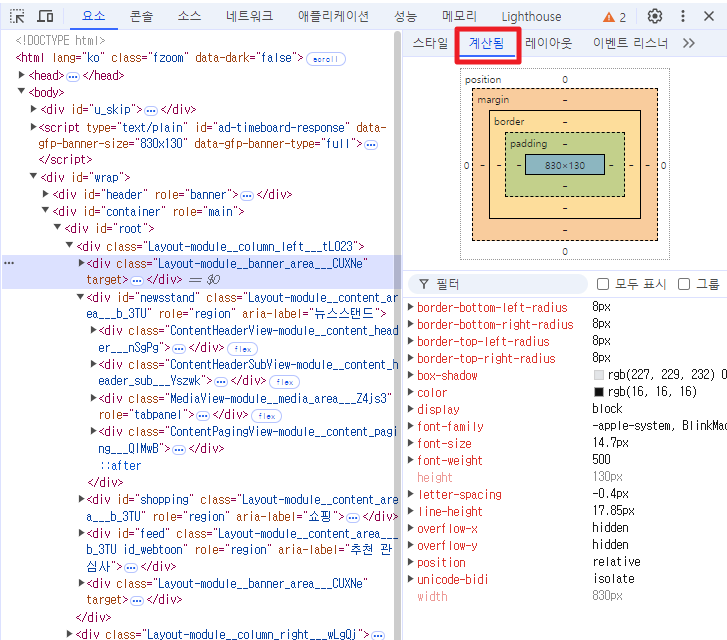
Task: Expand the ellipsis badge in the shopping div
Action: click(353, 518)
